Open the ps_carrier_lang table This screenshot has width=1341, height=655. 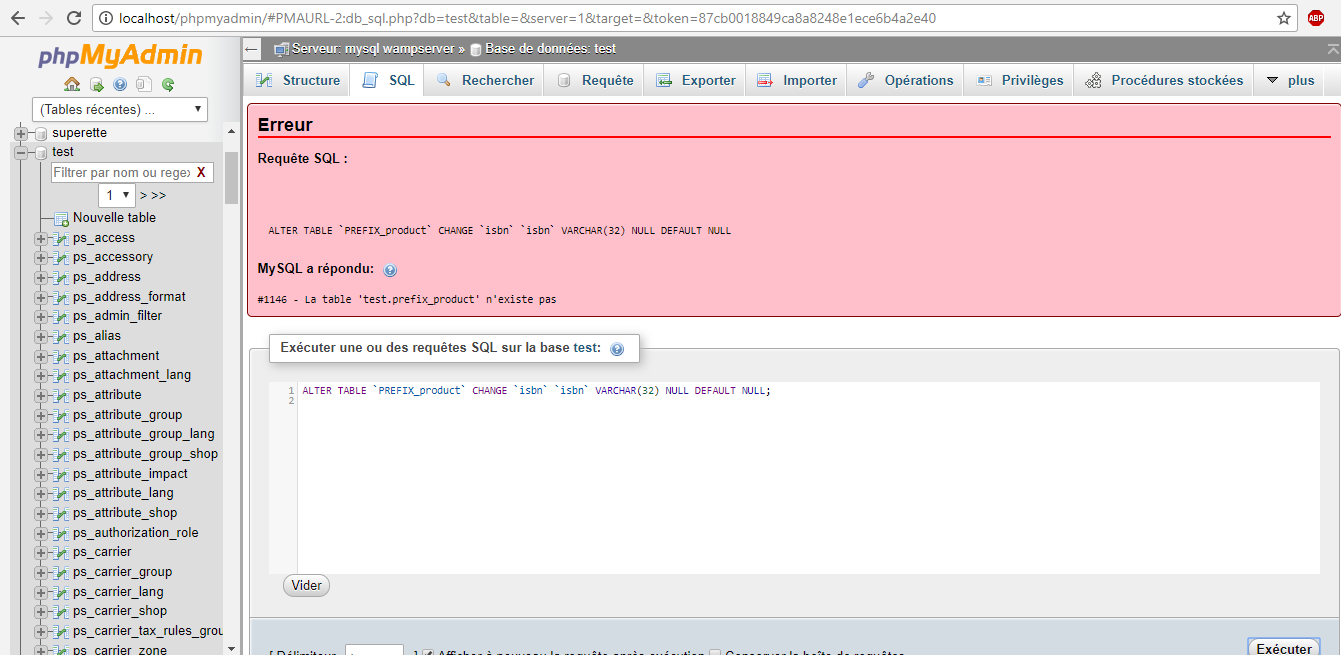click(x=118, y=592)
